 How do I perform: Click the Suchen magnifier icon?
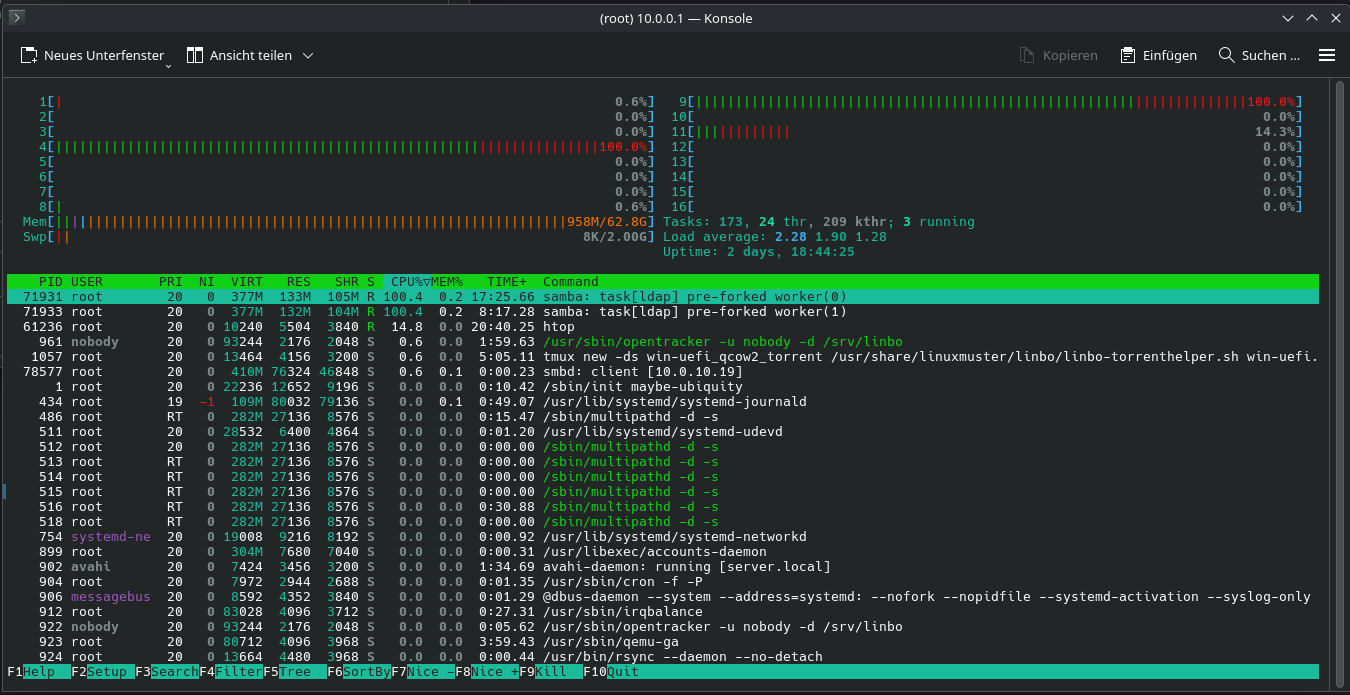(1226, 56)
